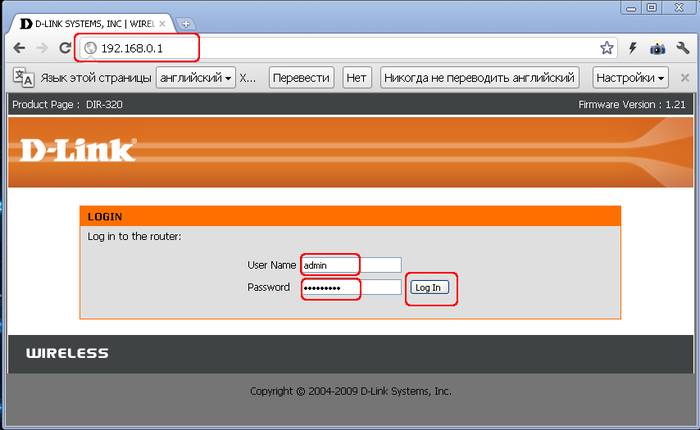Expand the Настройки translate options dropdown
Viewport: 700px width, 430px height.
tap(630, 77)
